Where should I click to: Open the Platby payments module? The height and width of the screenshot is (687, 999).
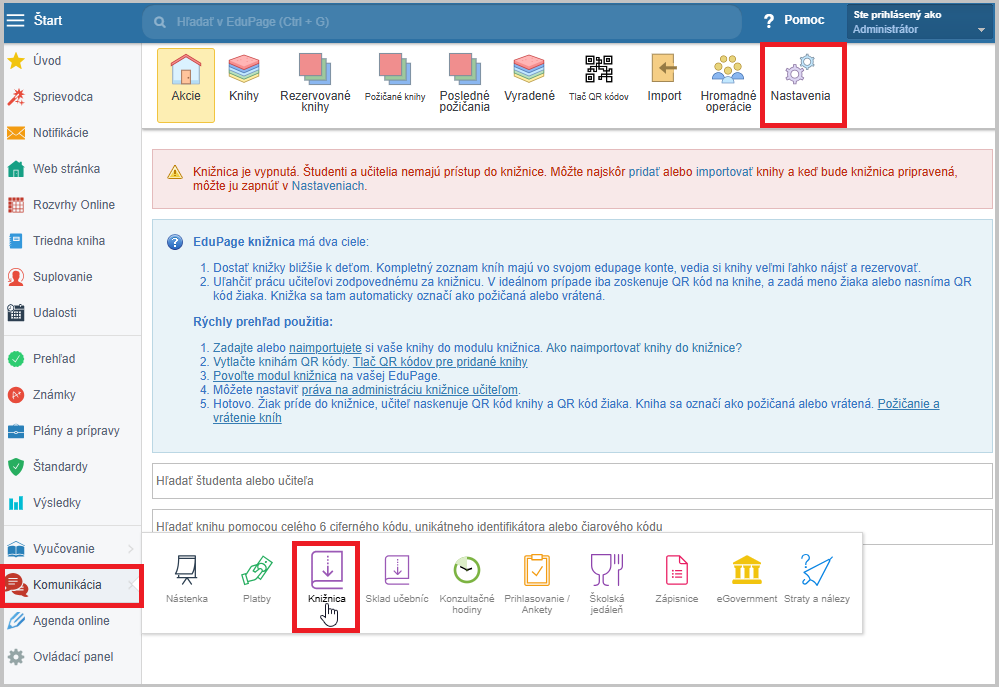(257, 579)
